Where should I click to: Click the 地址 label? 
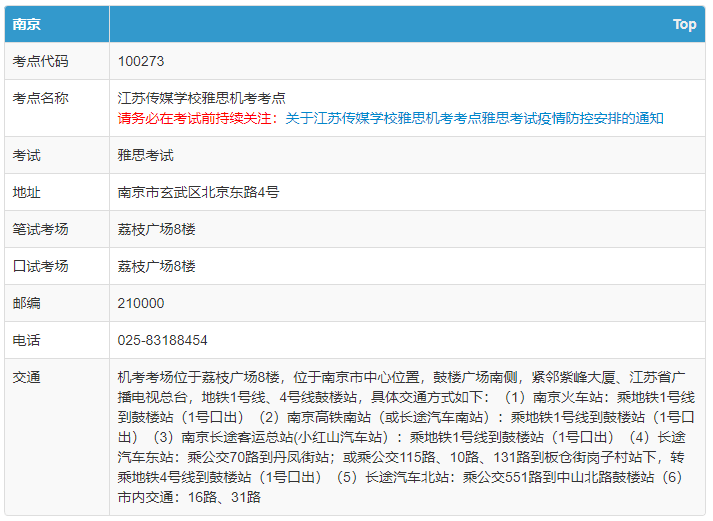click(x=26, y=192)
